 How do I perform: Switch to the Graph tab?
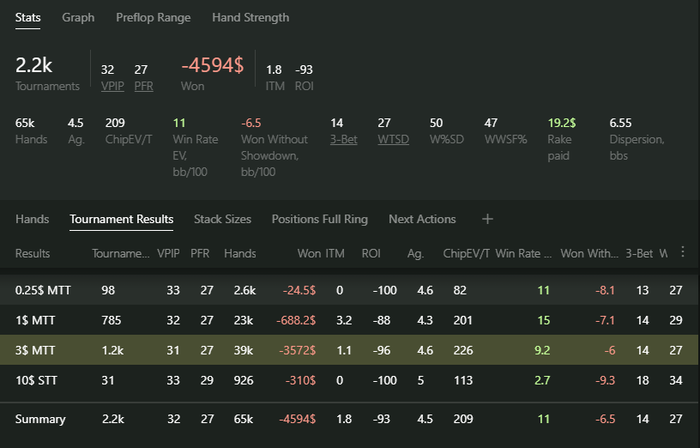point(78,17)
